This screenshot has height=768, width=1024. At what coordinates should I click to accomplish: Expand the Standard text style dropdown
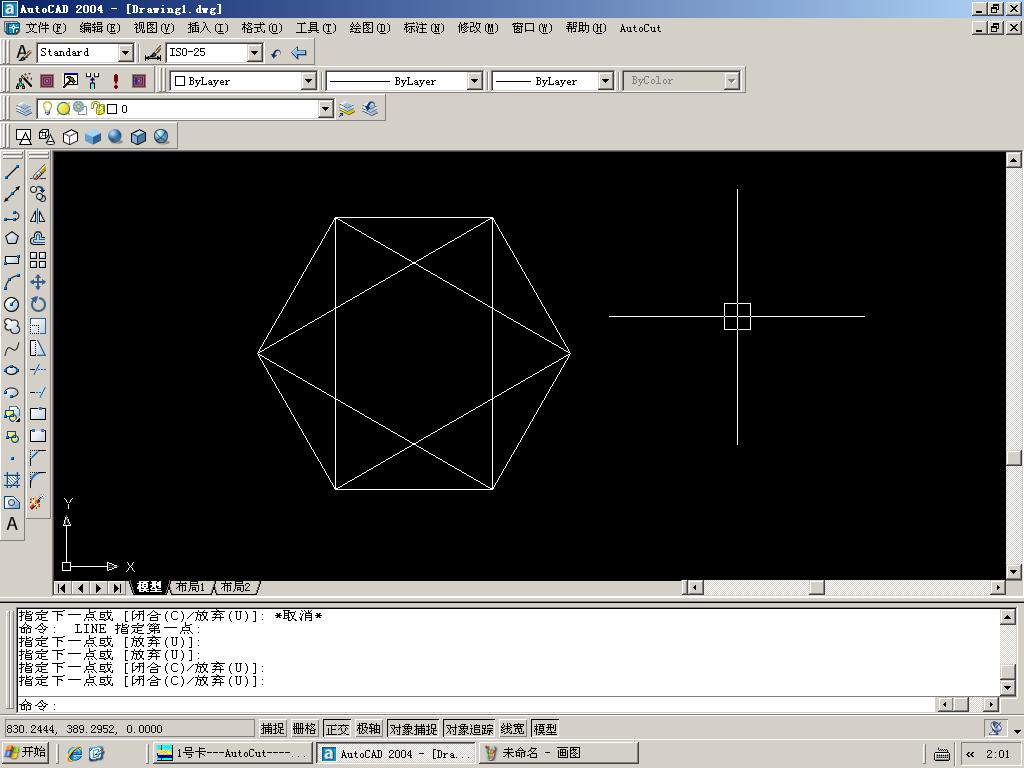[x=126, y=53]
